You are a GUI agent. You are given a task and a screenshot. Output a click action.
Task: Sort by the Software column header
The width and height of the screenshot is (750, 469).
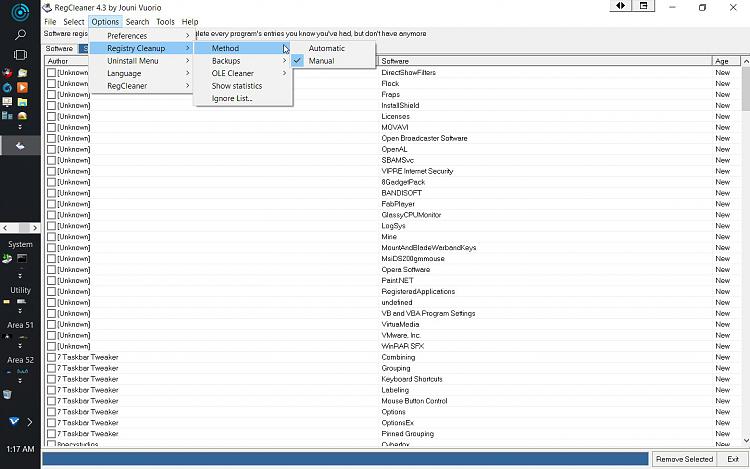tap(544, 61)
